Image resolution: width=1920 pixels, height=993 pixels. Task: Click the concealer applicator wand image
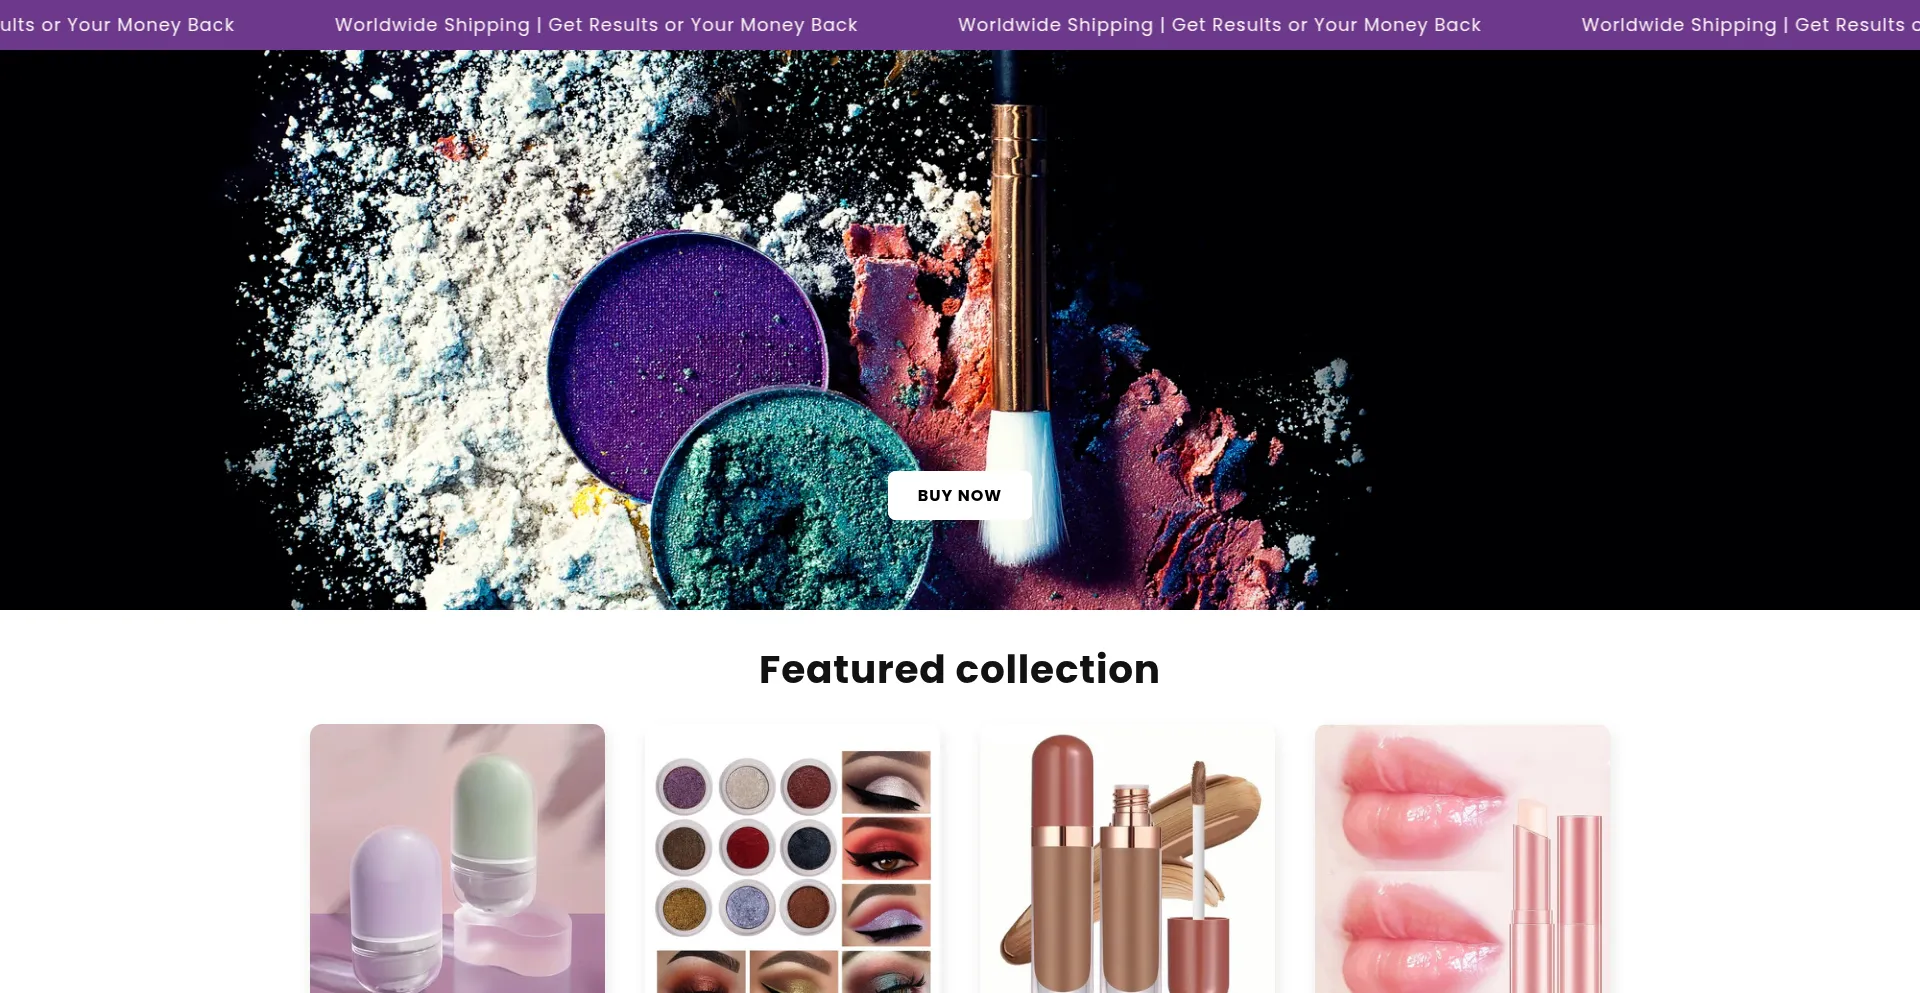(1199, 860)
